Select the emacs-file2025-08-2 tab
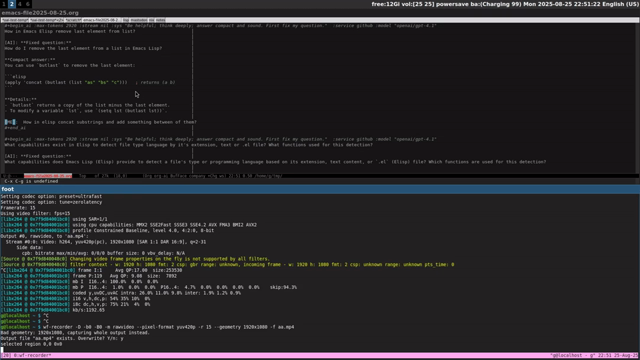 [x=101, y=20]
